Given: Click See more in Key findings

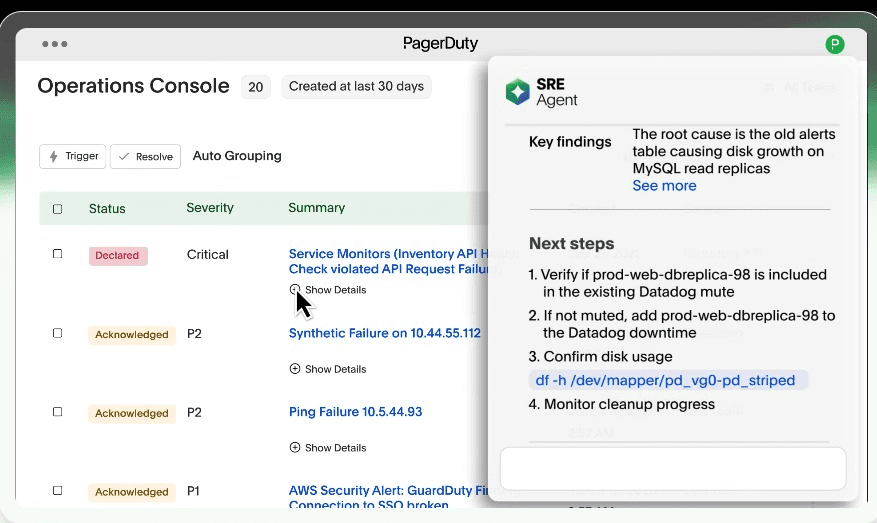Looking at the screenshot, I should (664, 186).
